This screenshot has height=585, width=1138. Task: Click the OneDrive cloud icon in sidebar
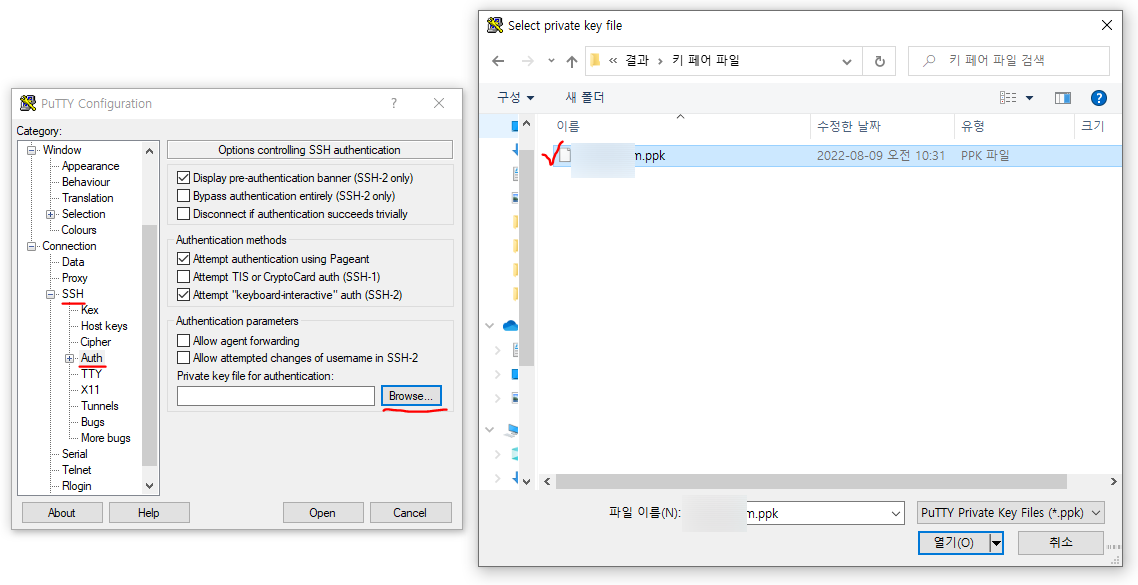(x=510, y=327)
